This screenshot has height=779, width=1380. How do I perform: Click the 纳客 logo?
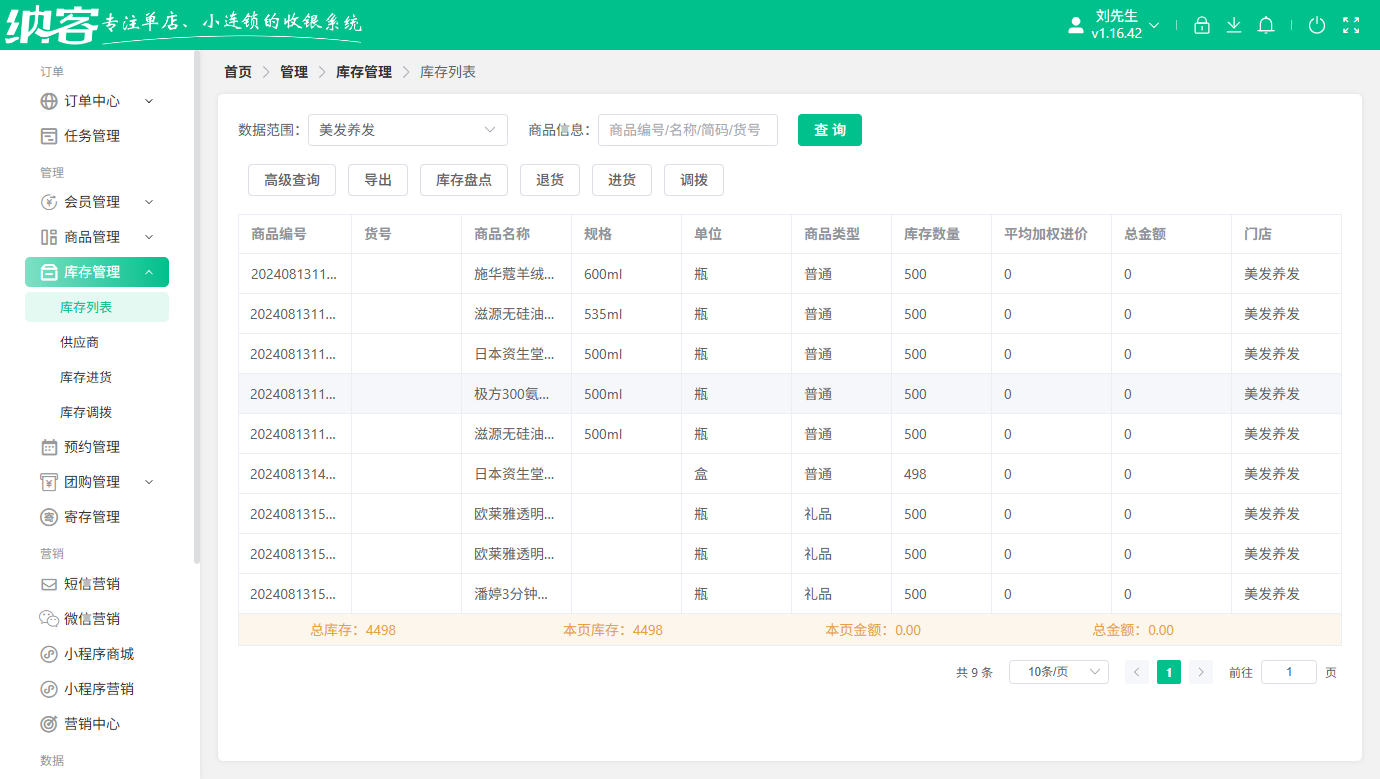pos(50,25)
